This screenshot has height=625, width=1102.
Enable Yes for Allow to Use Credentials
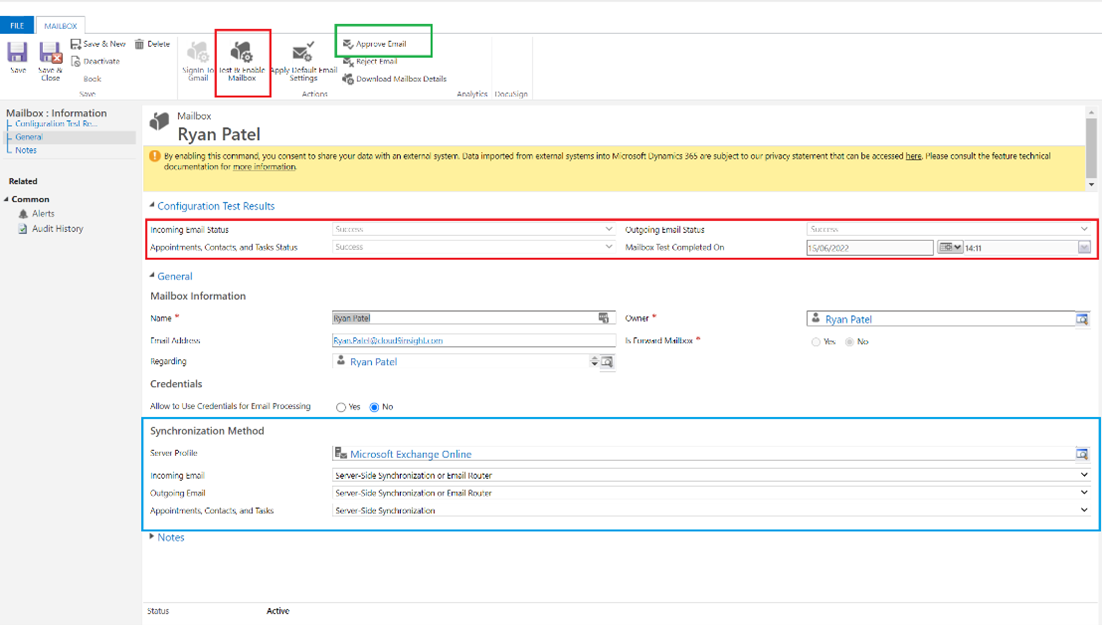340,407
